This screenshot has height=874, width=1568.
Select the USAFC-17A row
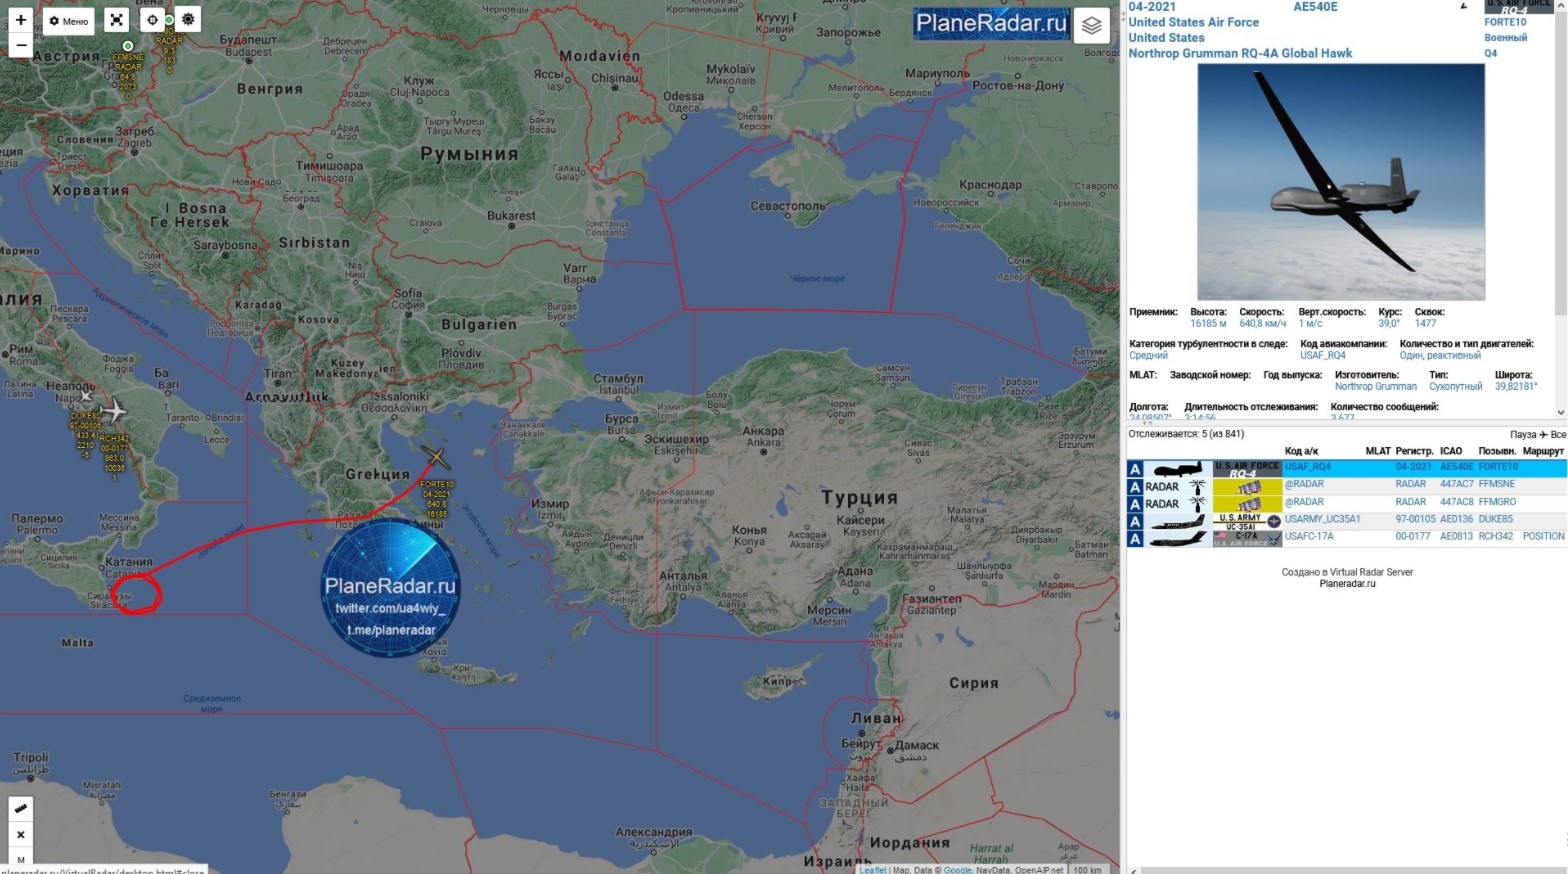(1346, 538)
